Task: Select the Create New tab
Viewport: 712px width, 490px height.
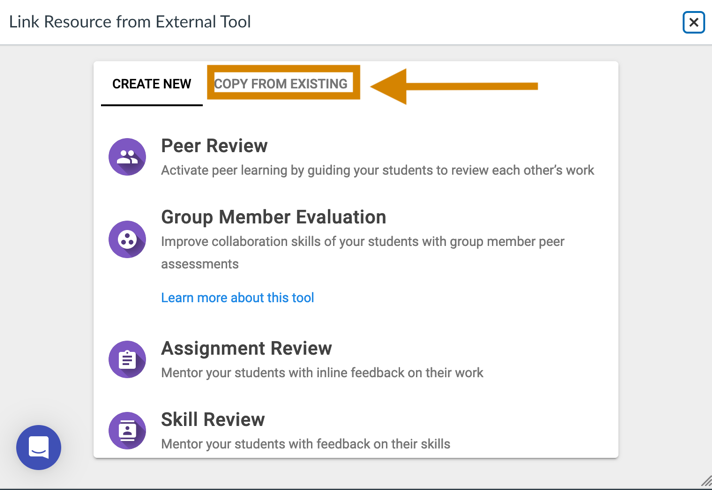Action: (x=152, y=84)
